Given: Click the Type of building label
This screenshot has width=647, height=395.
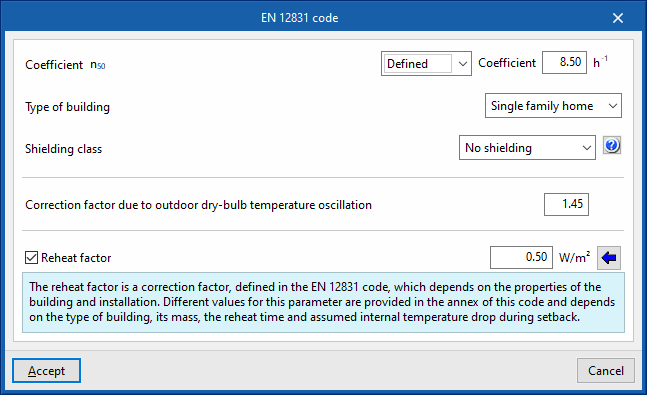Looking at the screenshot, I should tap(68, 107).
